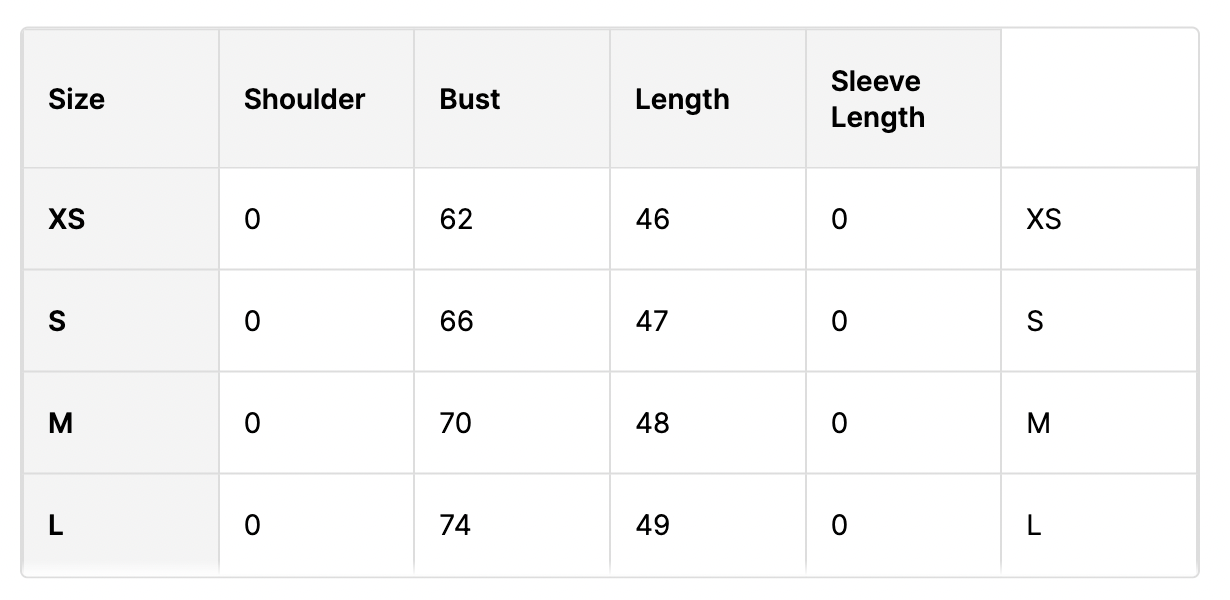Select the Length value 47 cell
This screenshot has width=1230, height=600.
652,321
